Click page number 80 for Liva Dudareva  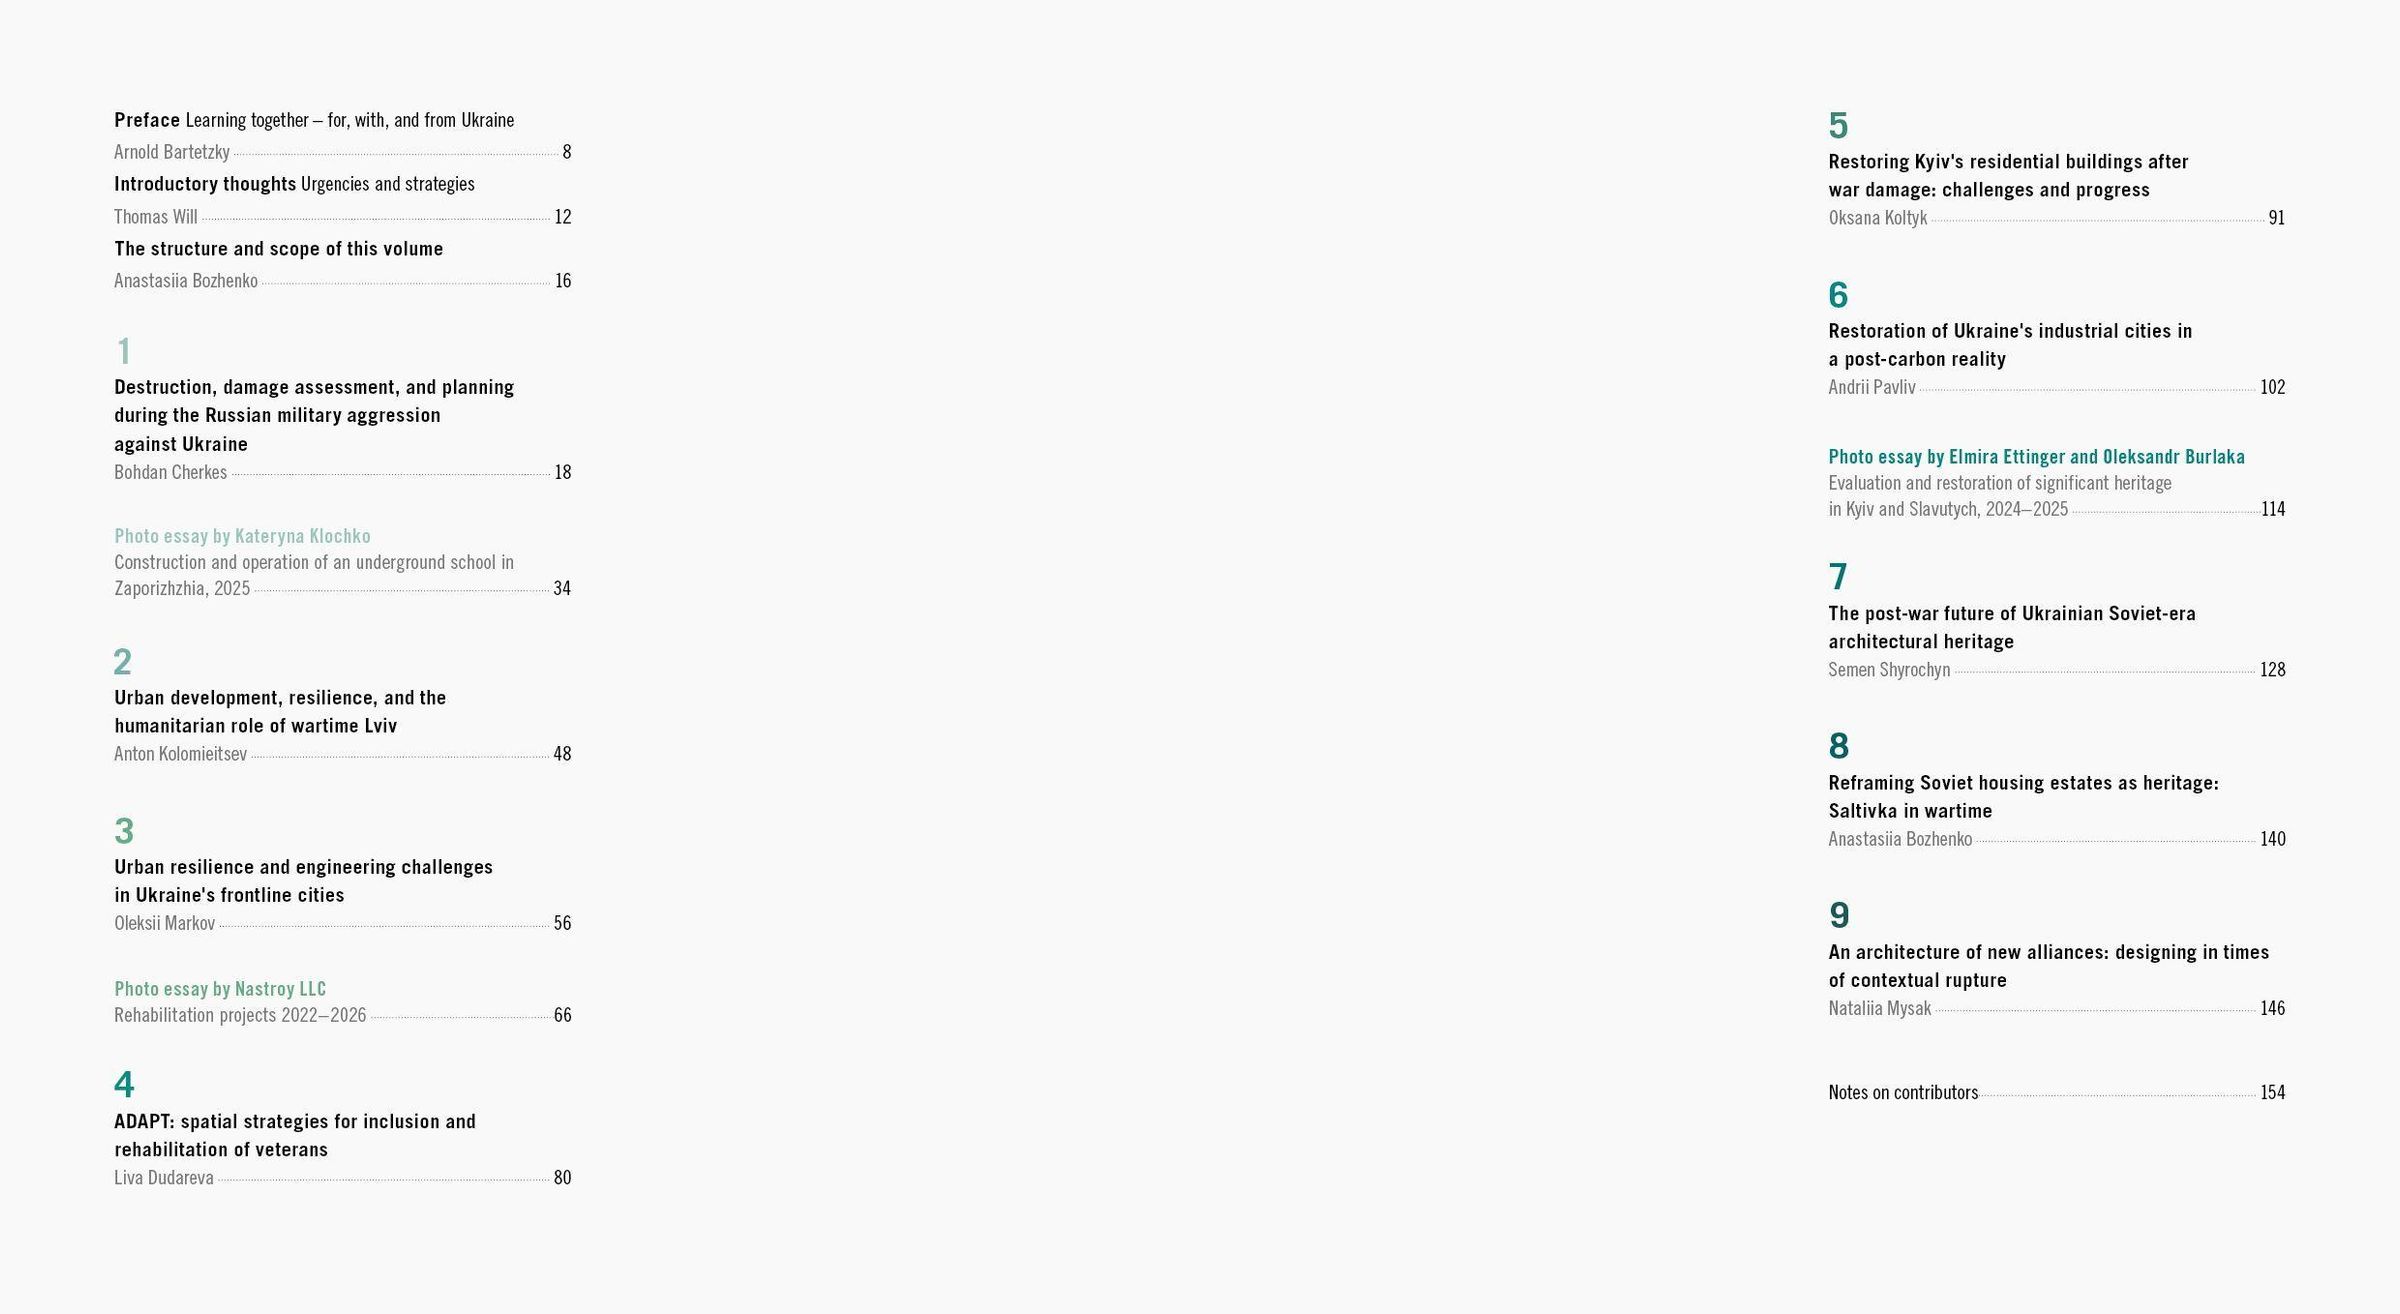pyautogui.click(x=562, y=1178)
